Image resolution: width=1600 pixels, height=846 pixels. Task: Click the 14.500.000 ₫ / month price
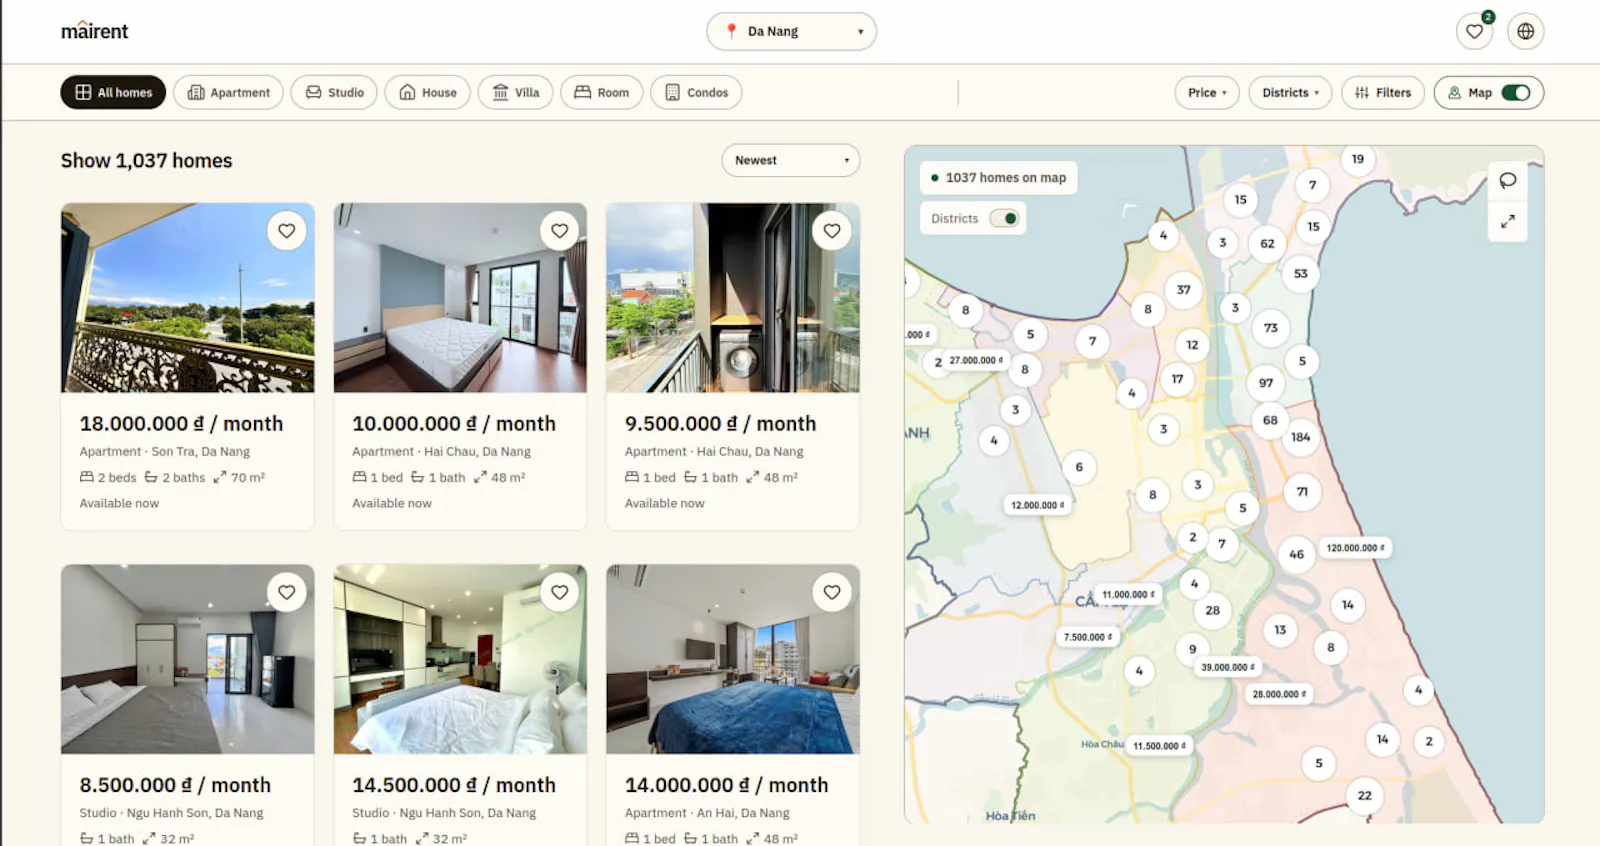(454, 785)
